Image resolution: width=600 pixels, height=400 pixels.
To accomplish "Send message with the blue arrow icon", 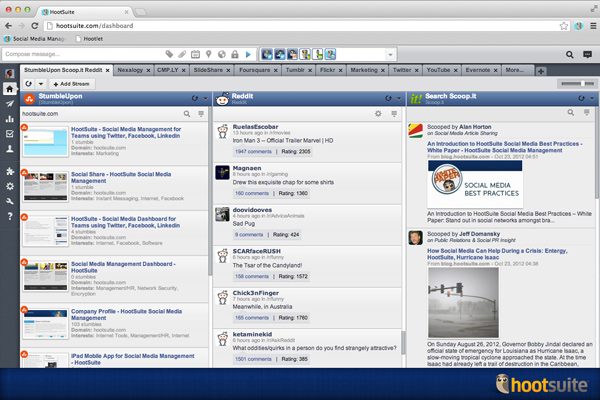I will [248, 54].
